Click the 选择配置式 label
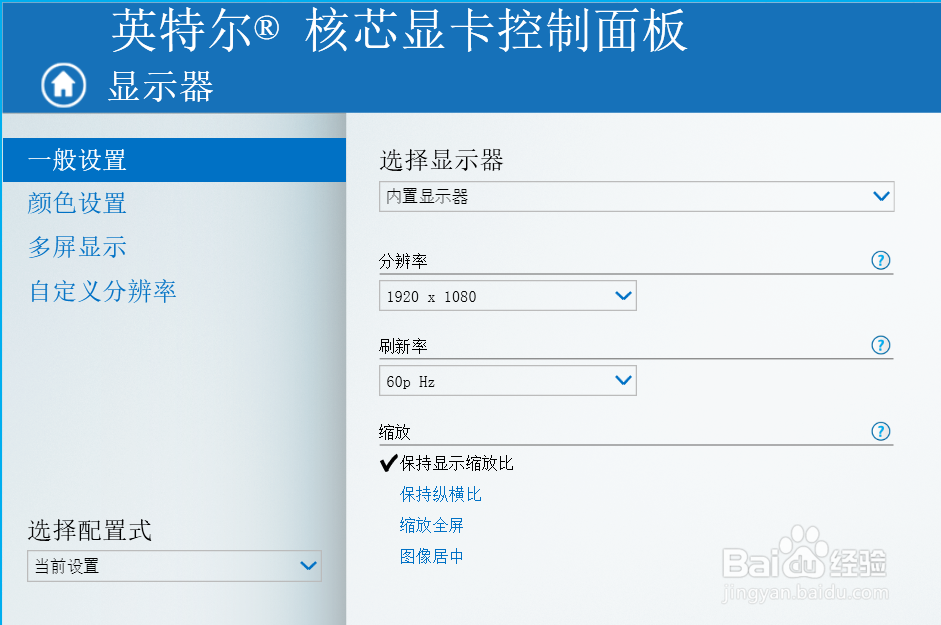The image size is (941, 625). click(x=89, y=530)
